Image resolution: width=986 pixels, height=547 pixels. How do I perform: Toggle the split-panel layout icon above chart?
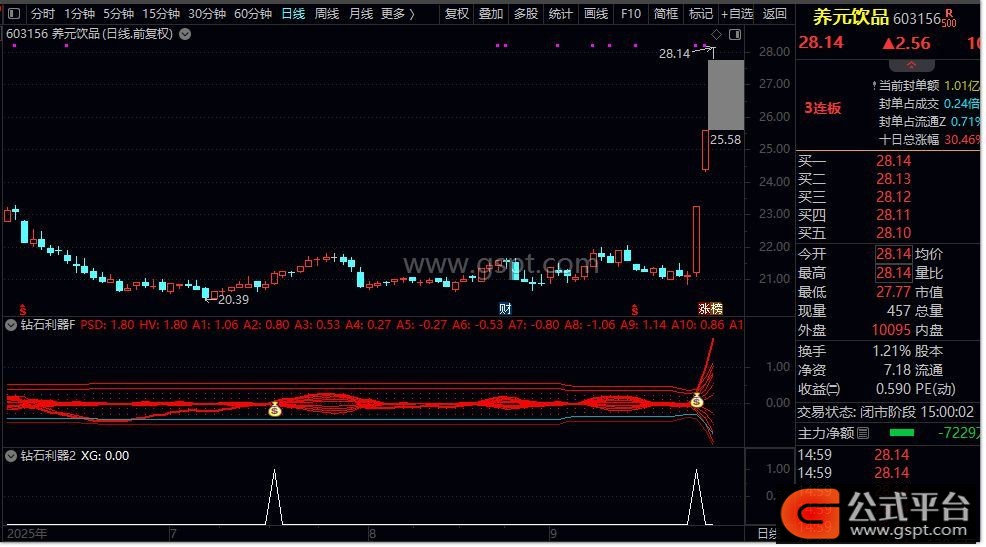point(734,34)
